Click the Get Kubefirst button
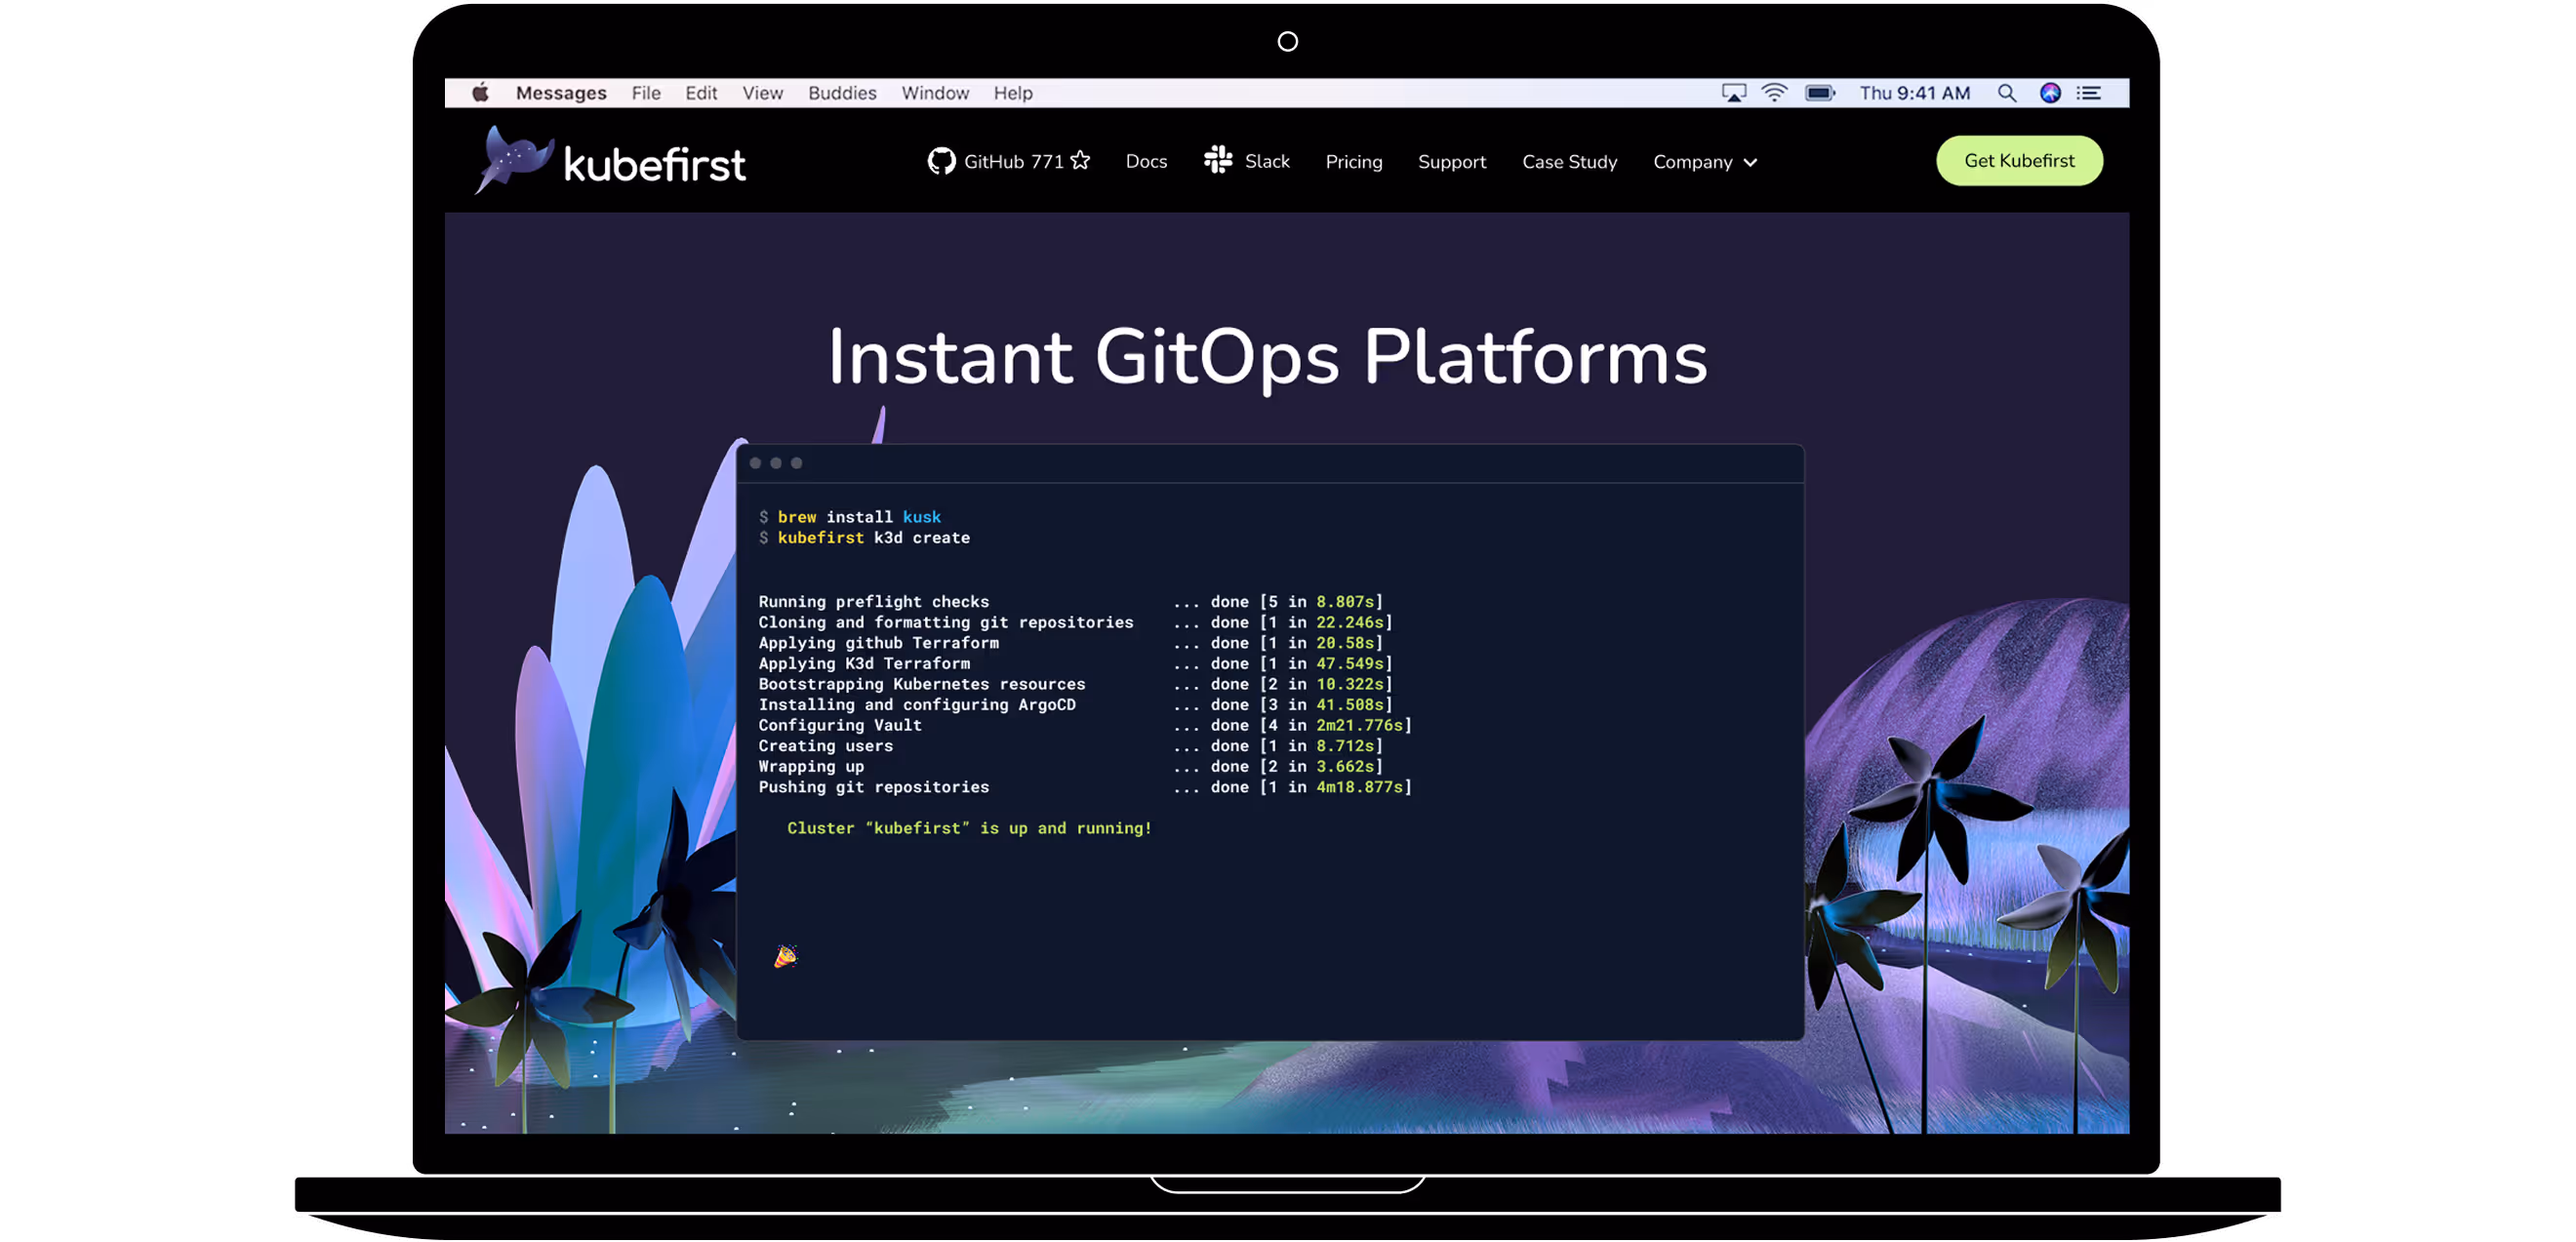Viewport: 2576px width, 1242px height. coord(2019,161)
